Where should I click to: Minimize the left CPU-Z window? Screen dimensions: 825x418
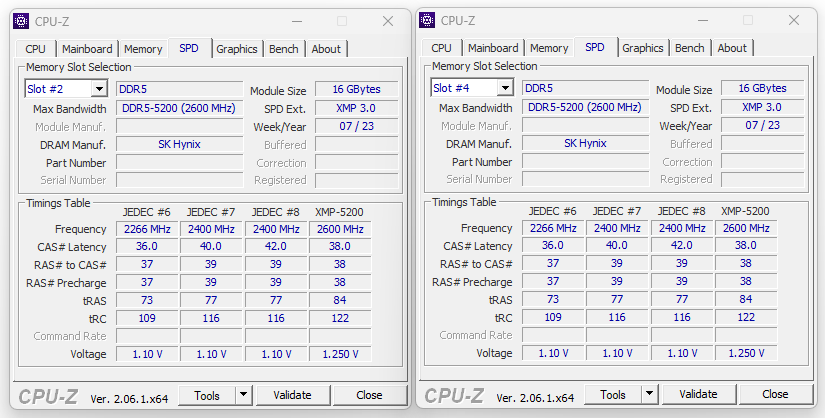(x=297, y=21)
